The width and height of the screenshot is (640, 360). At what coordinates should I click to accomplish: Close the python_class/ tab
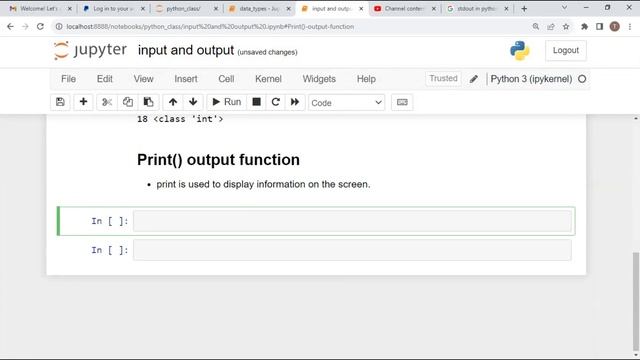pyautogui.click(x=216, y=9)
